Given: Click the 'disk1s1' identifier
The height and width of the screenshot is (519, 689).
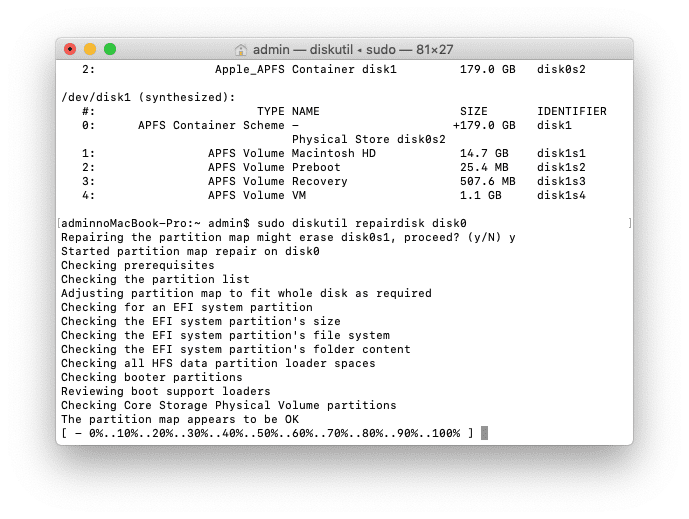Looking at the screenshot, I should click(x=561, y=153).
